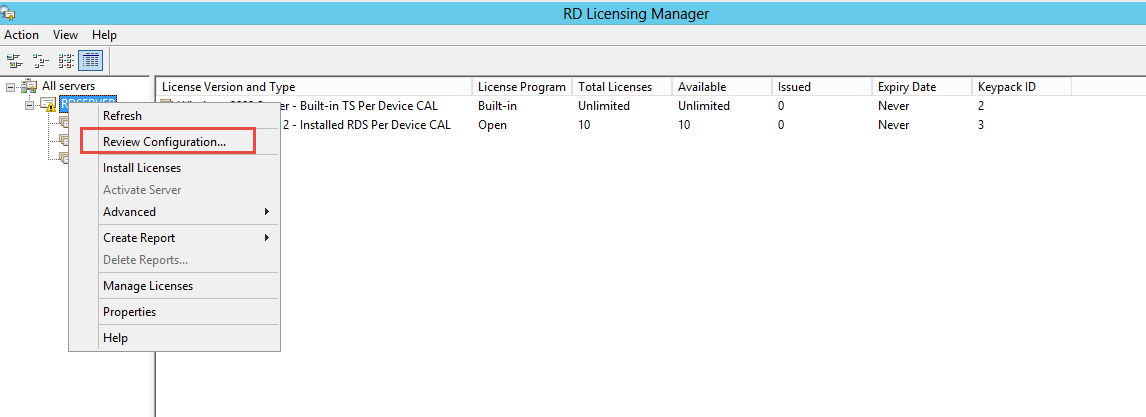
Task: Sort by Keypack ID column header
Action: tap(1022, 87)
